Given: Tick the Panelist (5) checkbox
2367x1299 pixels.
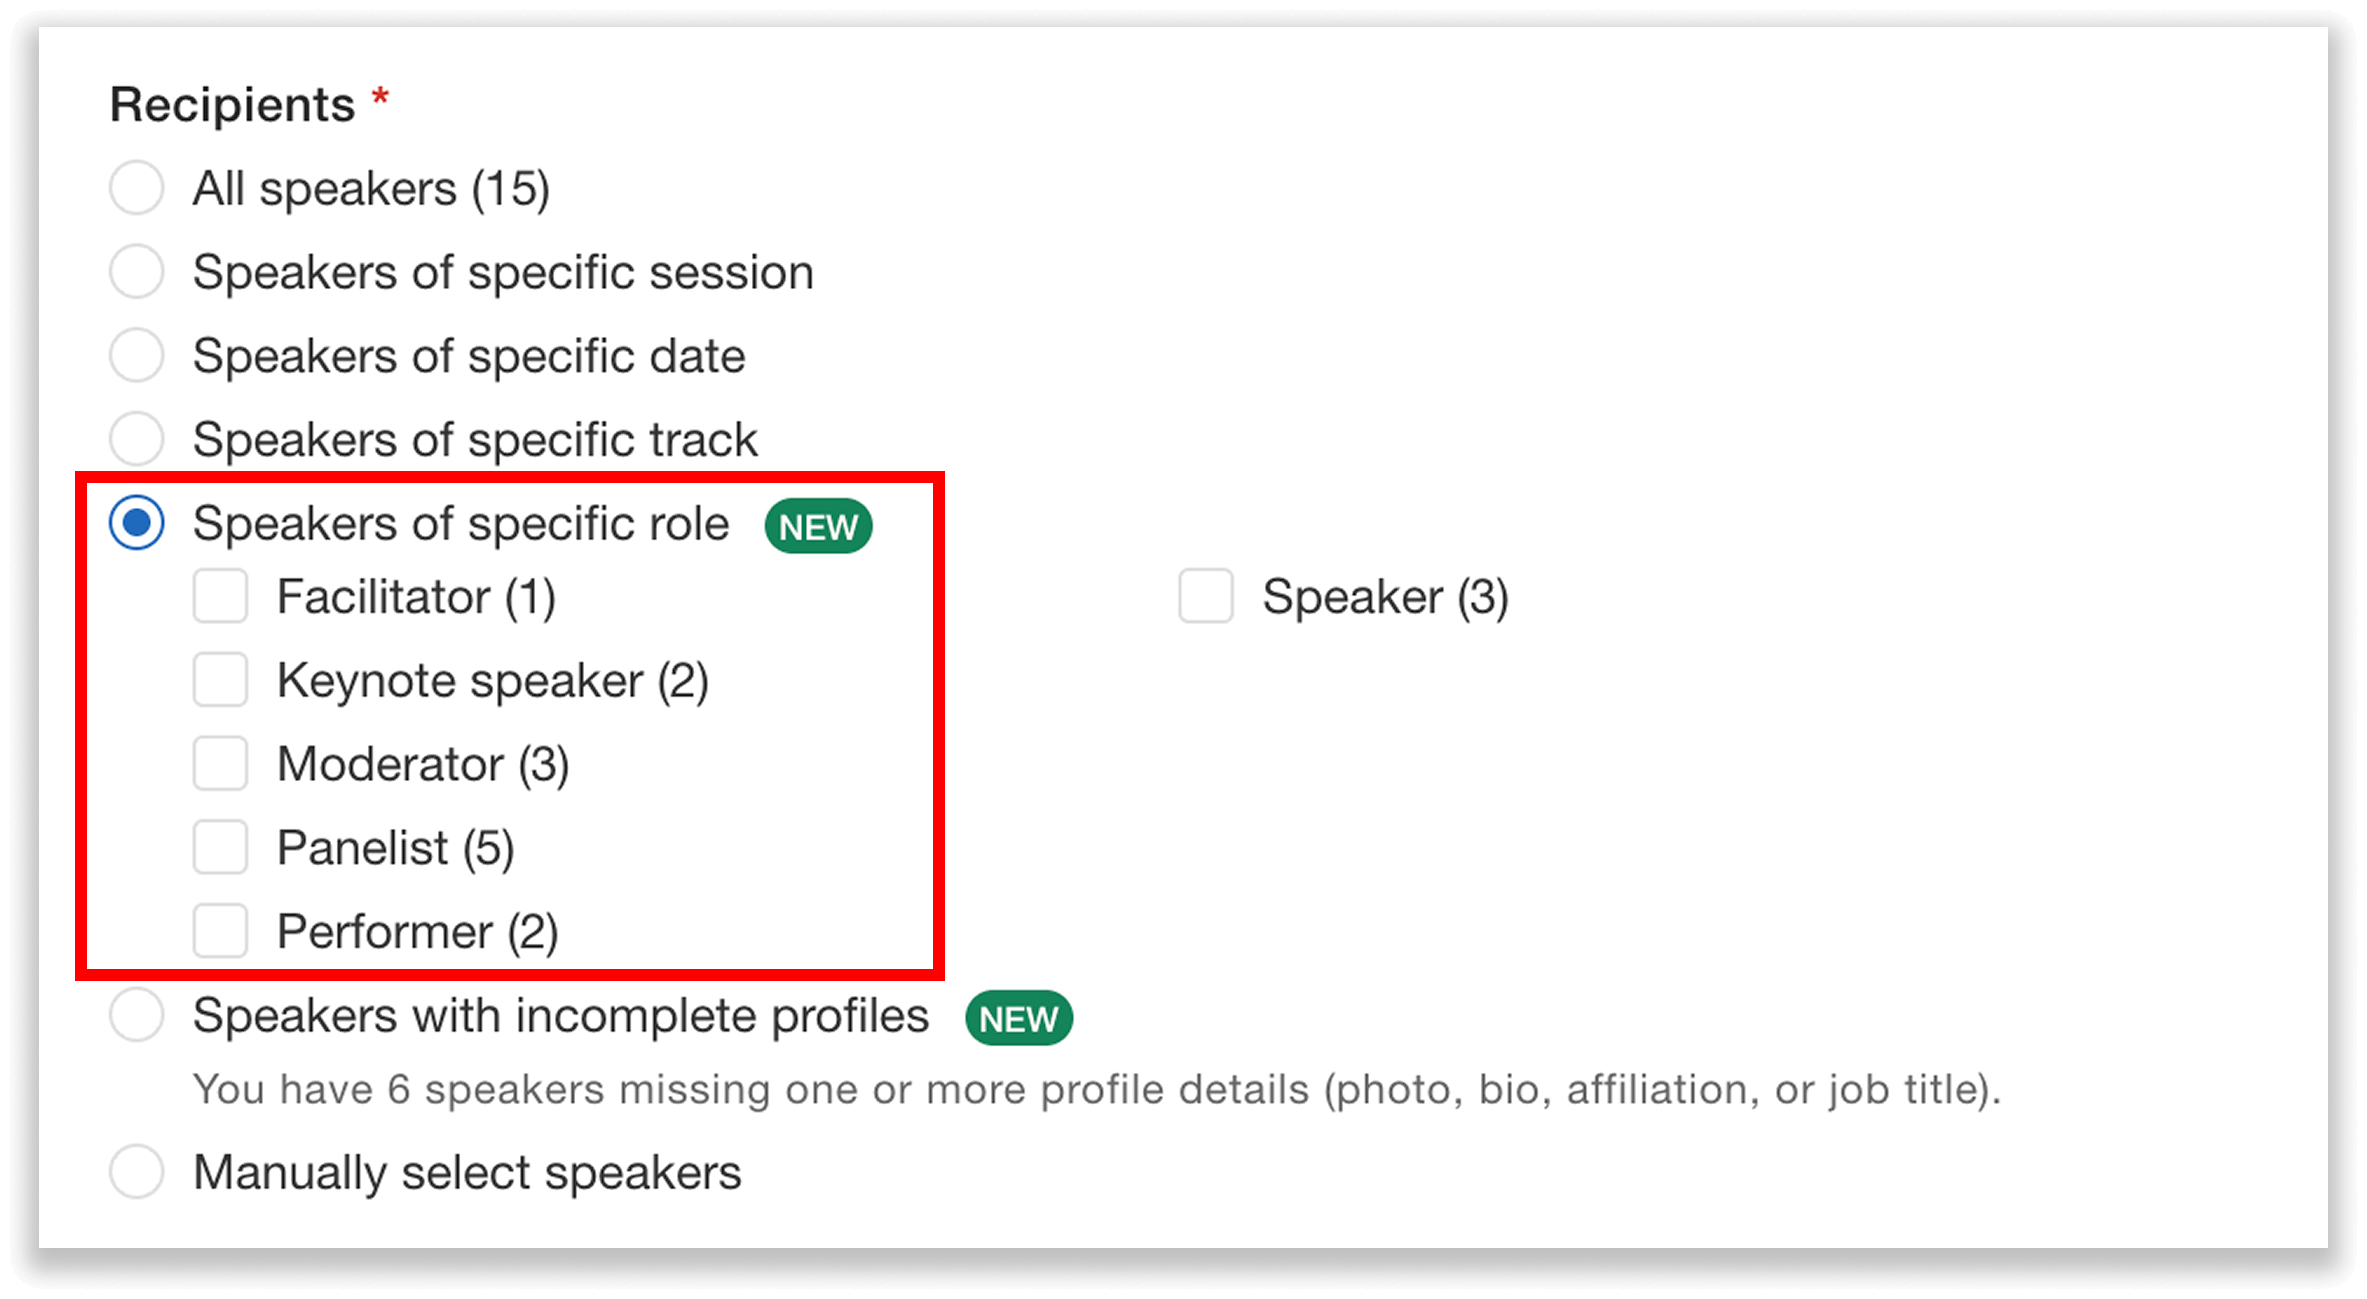Looking at the screenshot, I should click(x=221, y=847).
